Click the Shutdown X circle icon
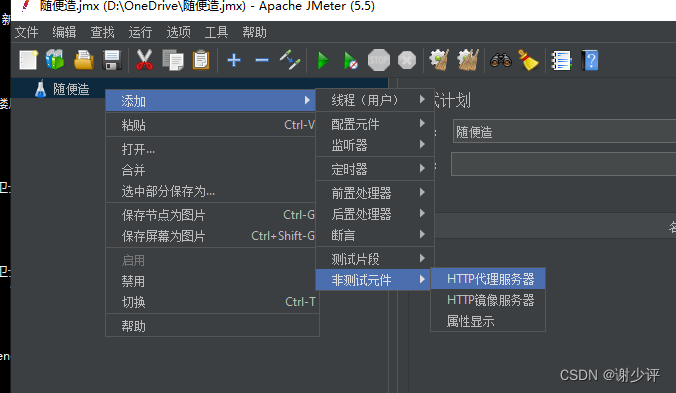 (407, 60)
